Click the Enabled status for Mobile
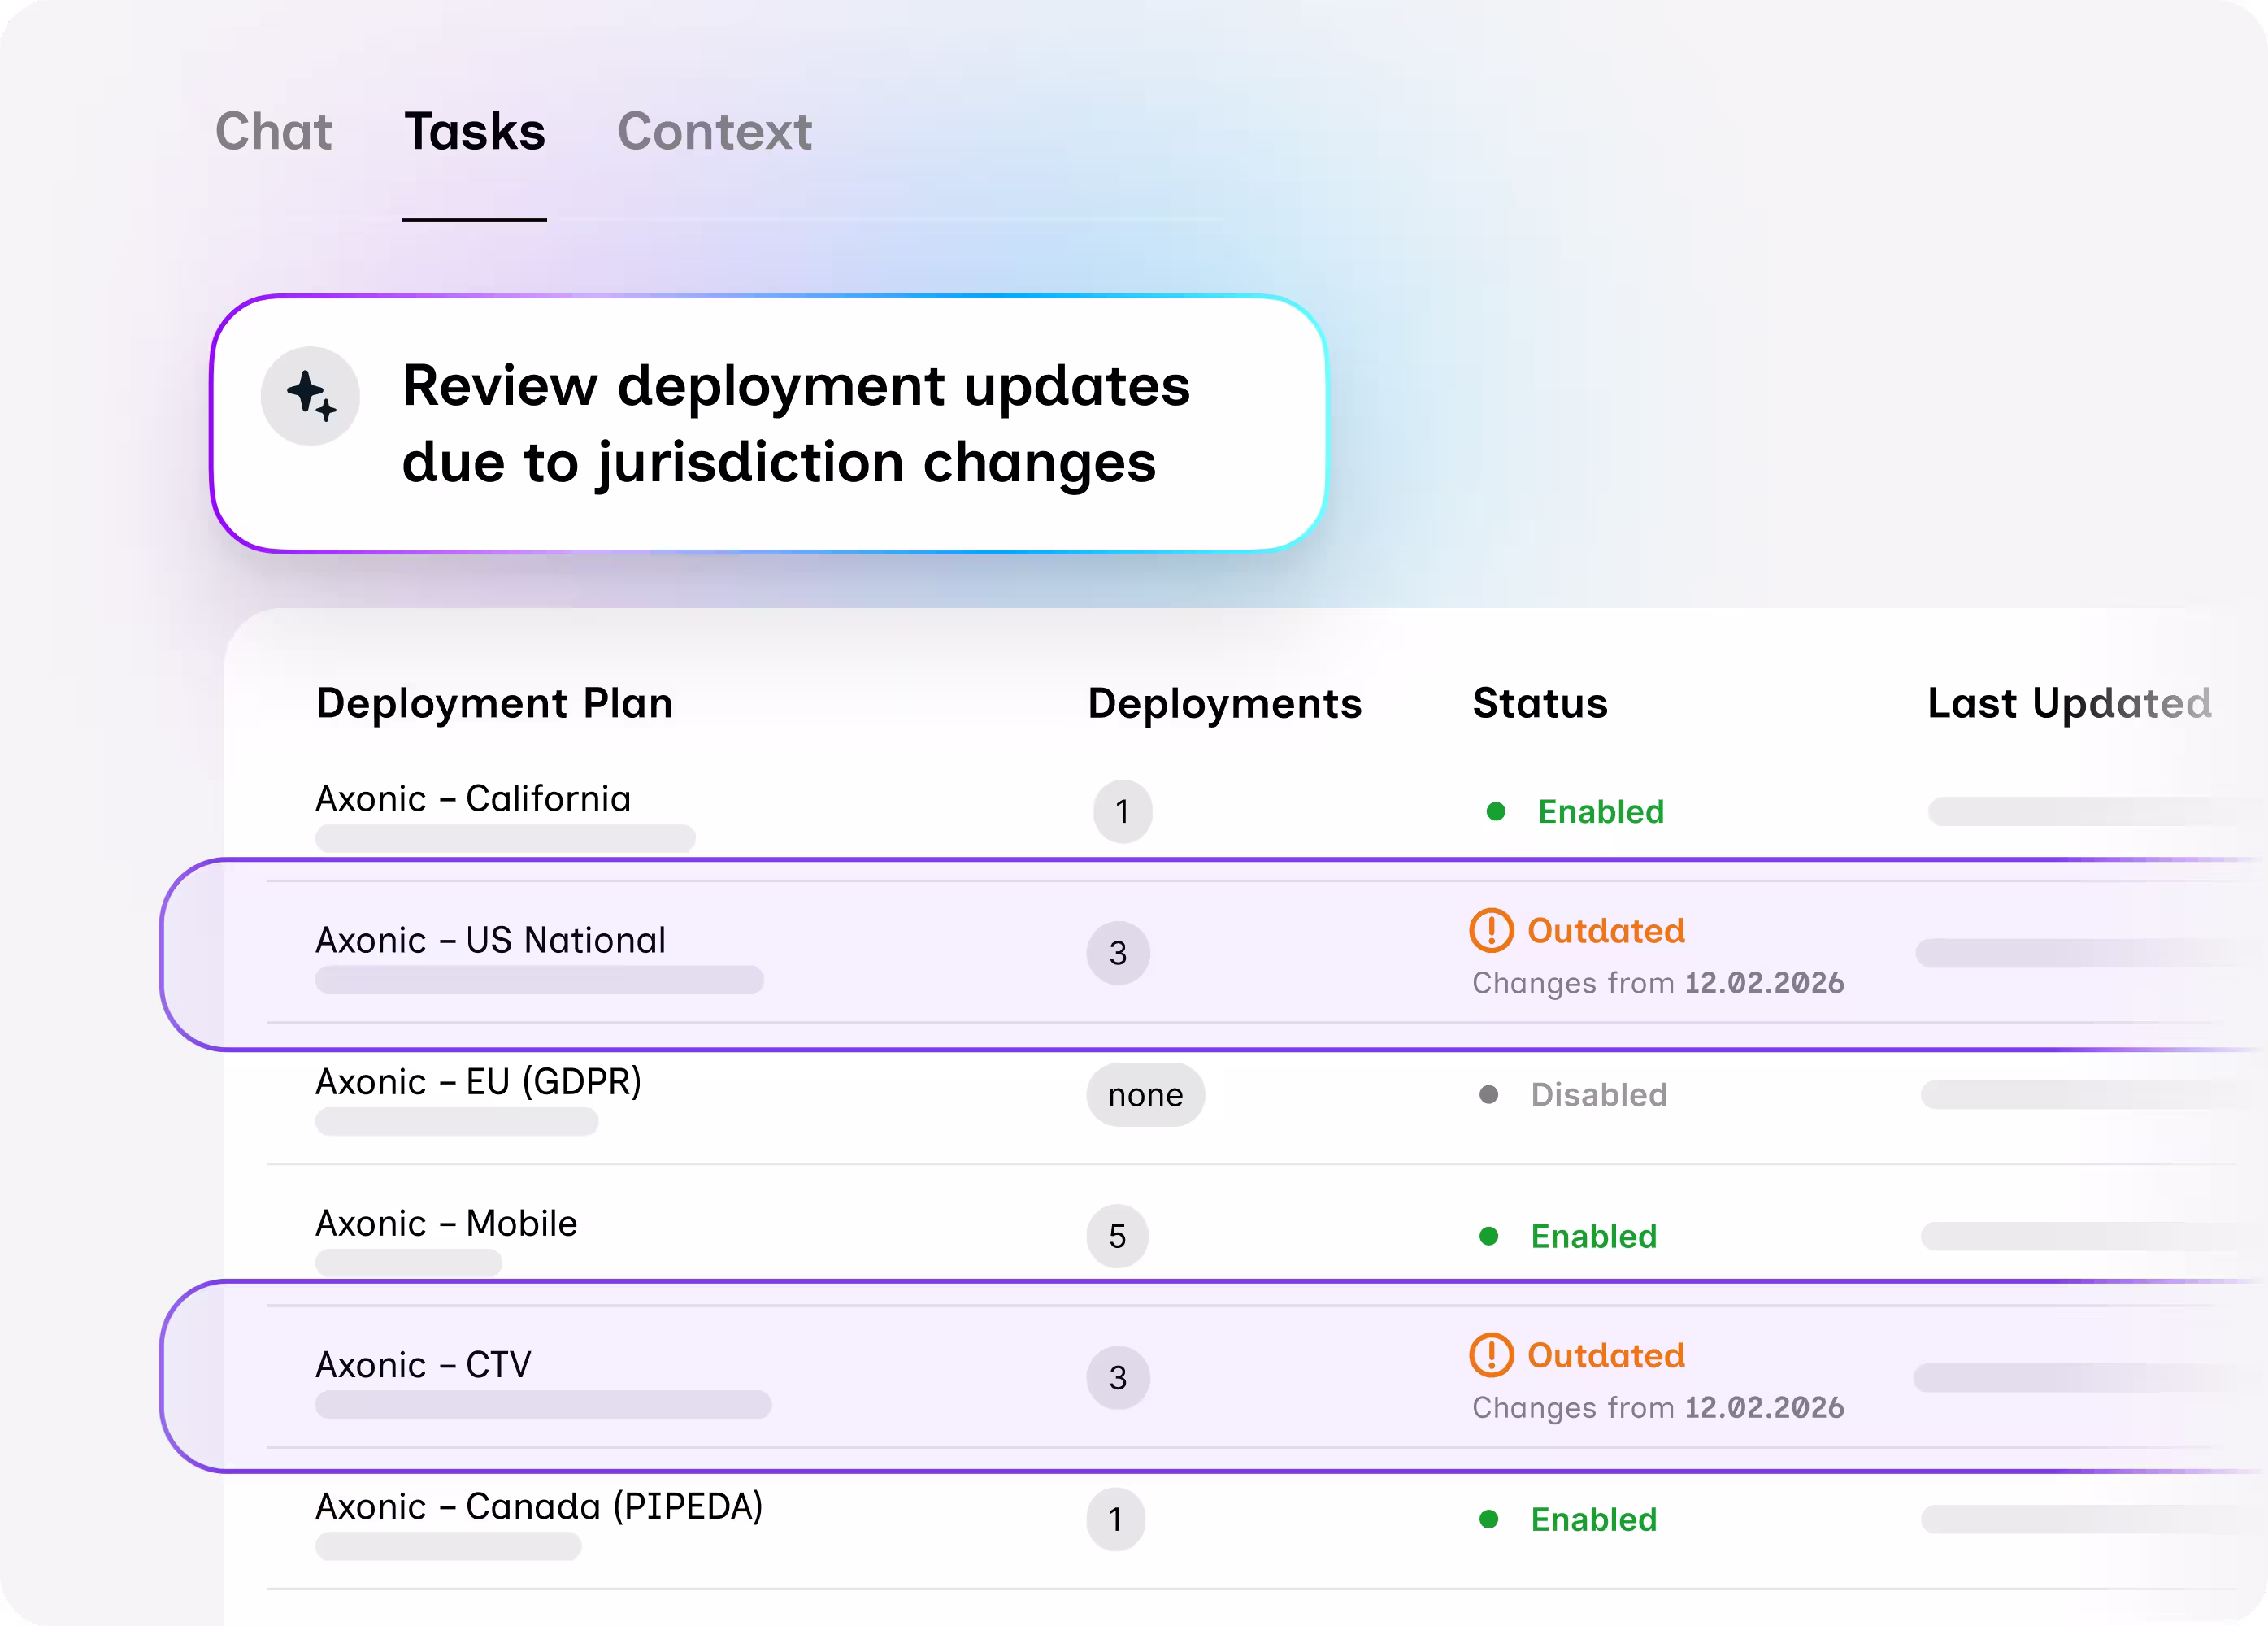 click(1594, 1237)
